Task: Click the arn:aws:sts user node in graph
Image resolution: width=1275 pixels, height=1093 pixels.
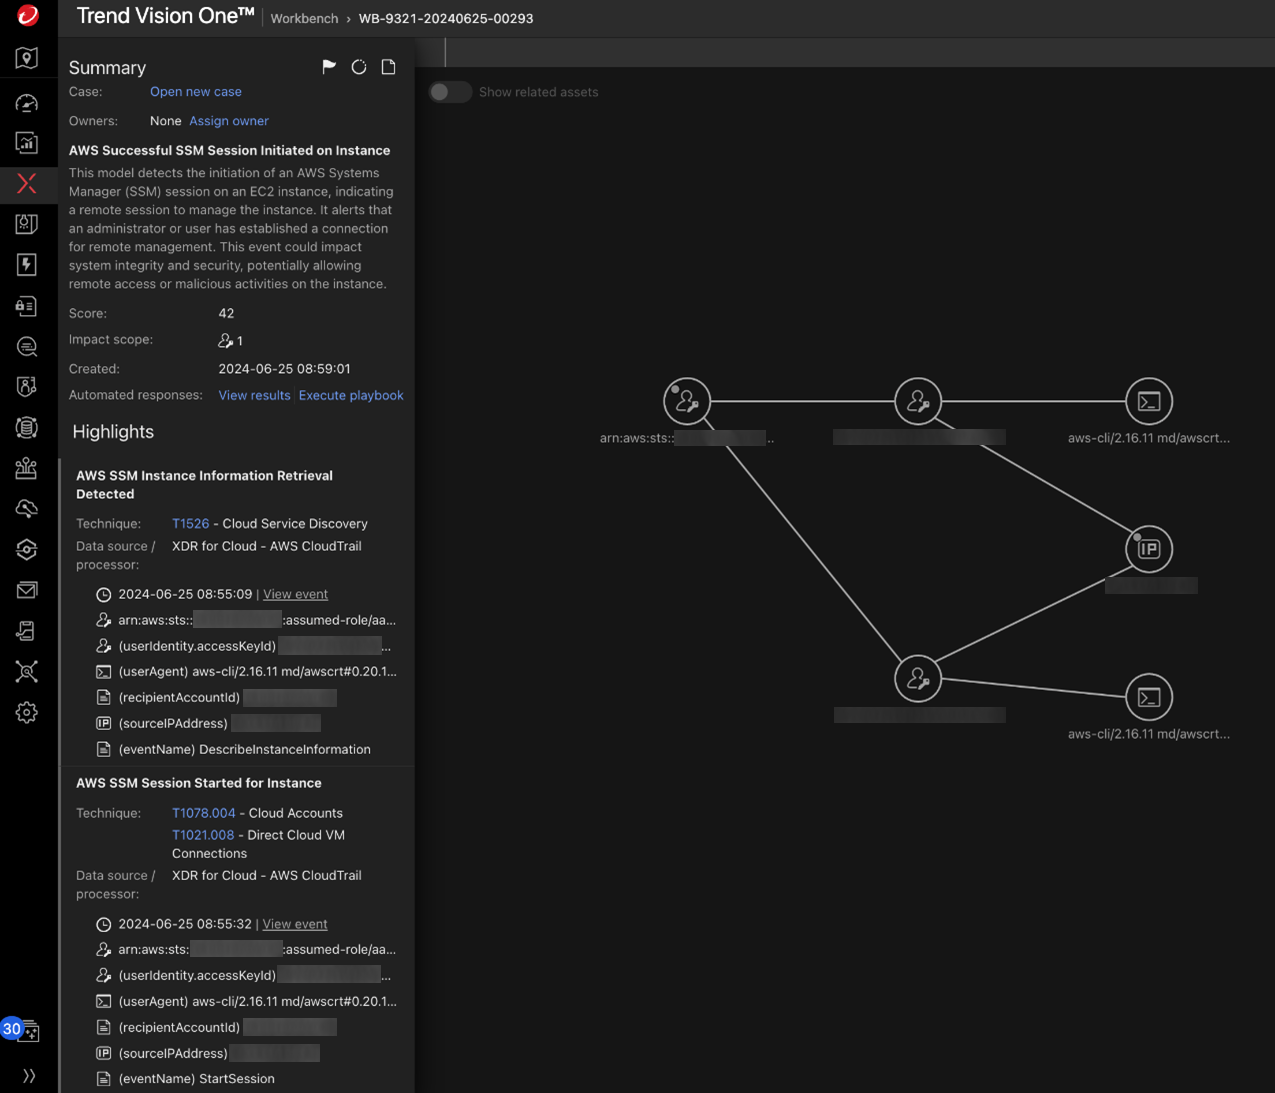Action: coord(687,402)
